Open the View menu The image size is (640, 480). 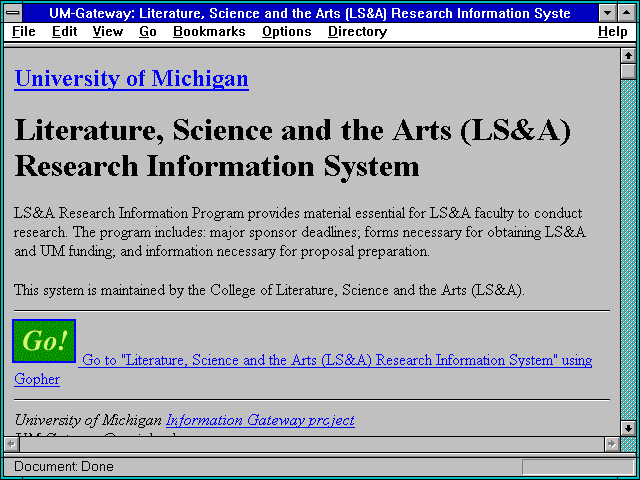pos(107,32)
